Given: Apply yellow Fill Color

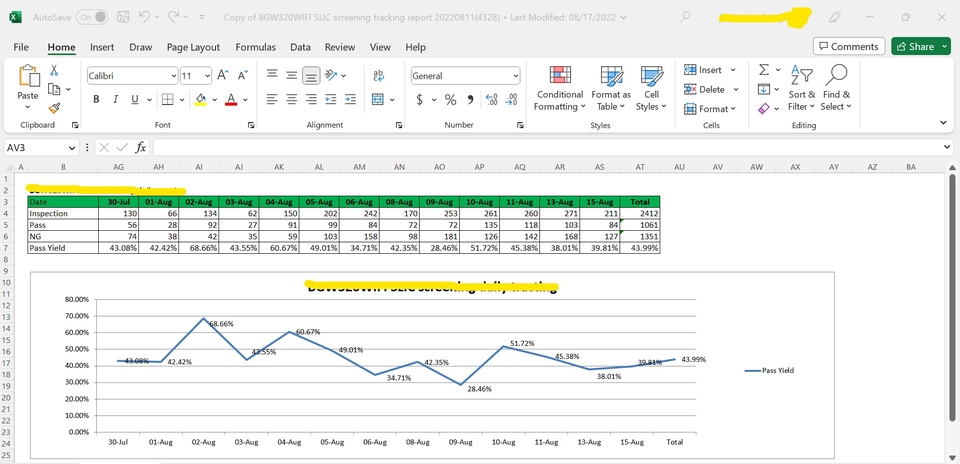Looking at the screenshot, I should (200, 99).
